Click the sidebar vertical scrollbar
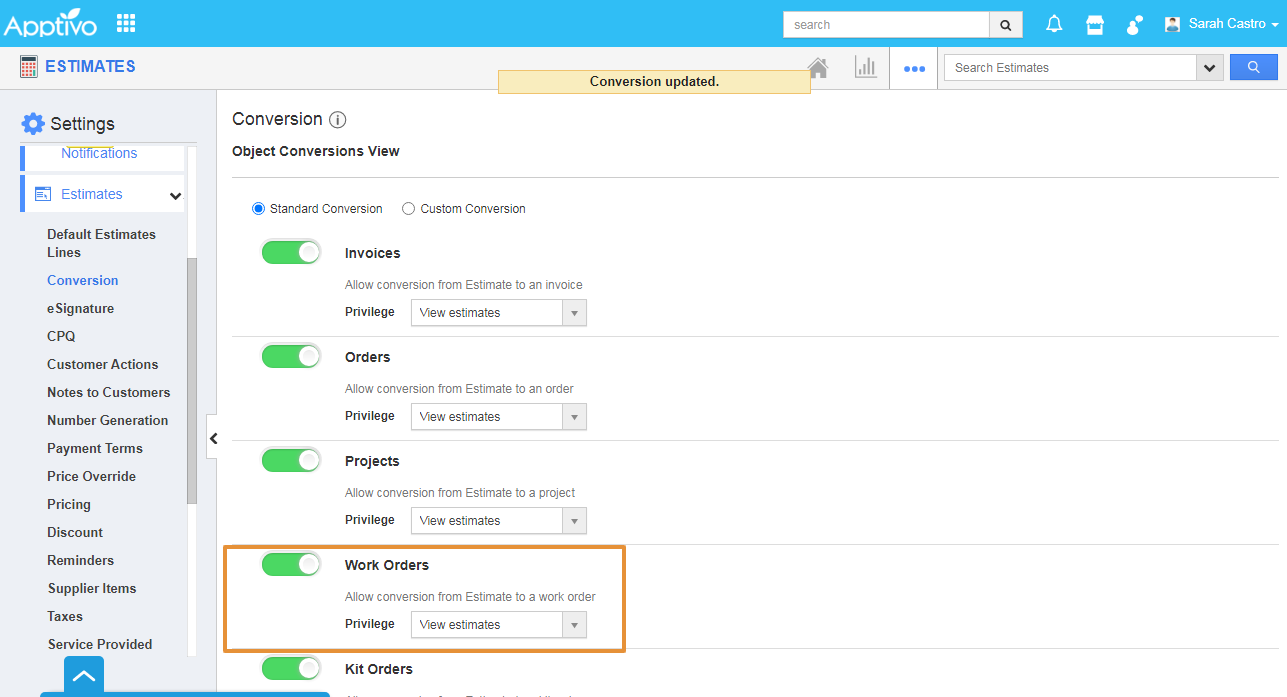The image size is (1287, 697). pos(192,380)
